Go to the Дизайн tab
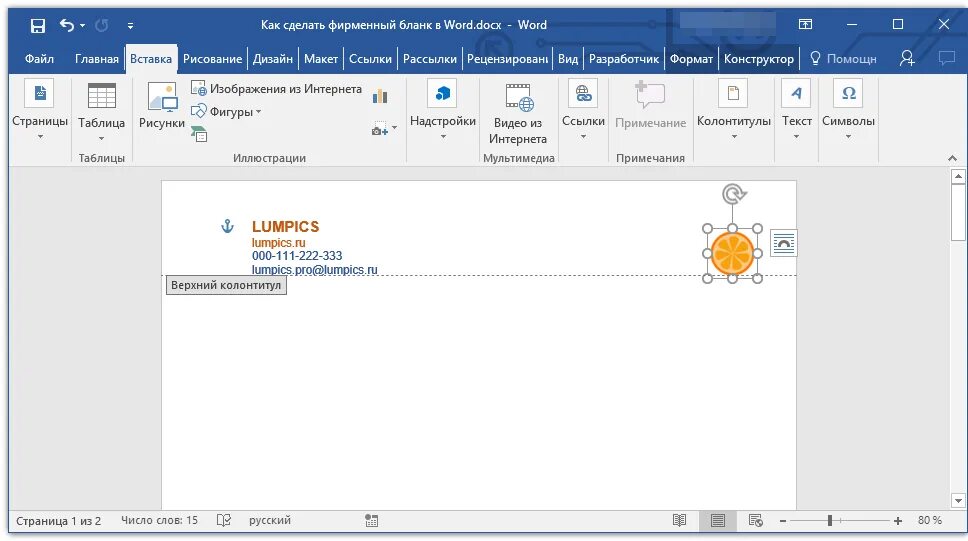This screenshot has width=968, height=541. point(272,59)
